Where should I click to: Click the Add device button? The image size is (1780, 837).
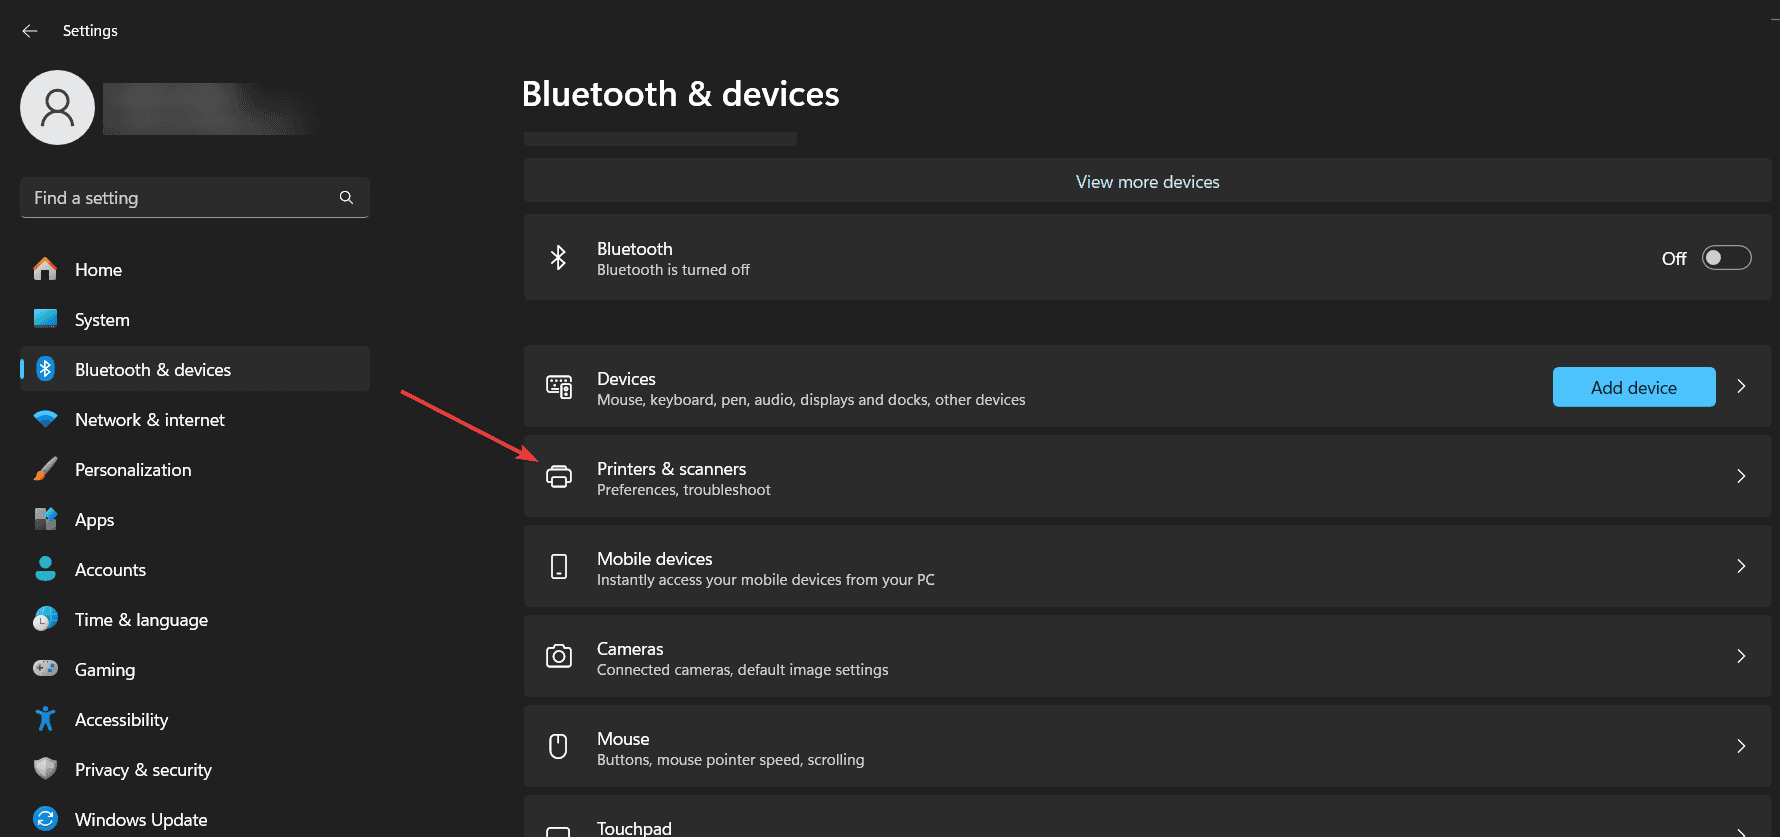[1634, 387]
